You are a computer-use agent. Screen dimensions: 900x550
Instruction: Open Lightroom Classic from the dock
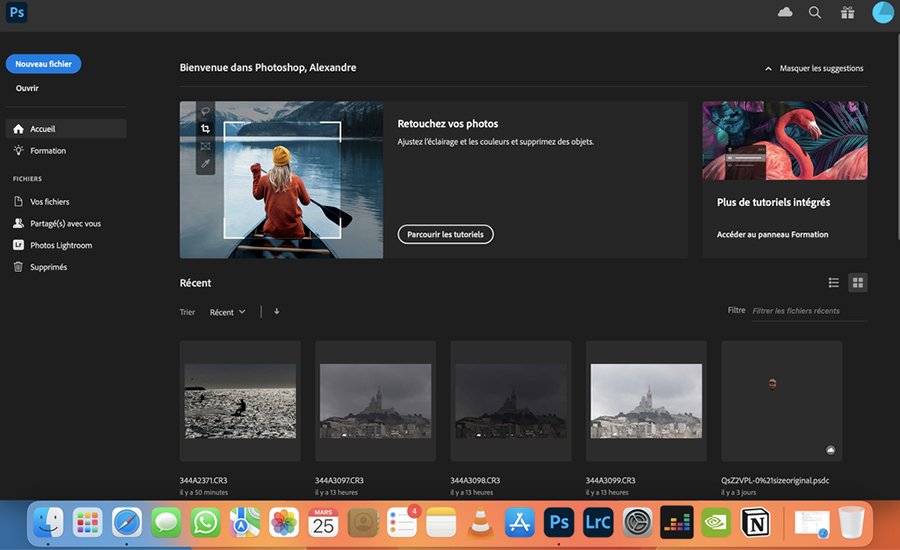click(x=598, y=522)
